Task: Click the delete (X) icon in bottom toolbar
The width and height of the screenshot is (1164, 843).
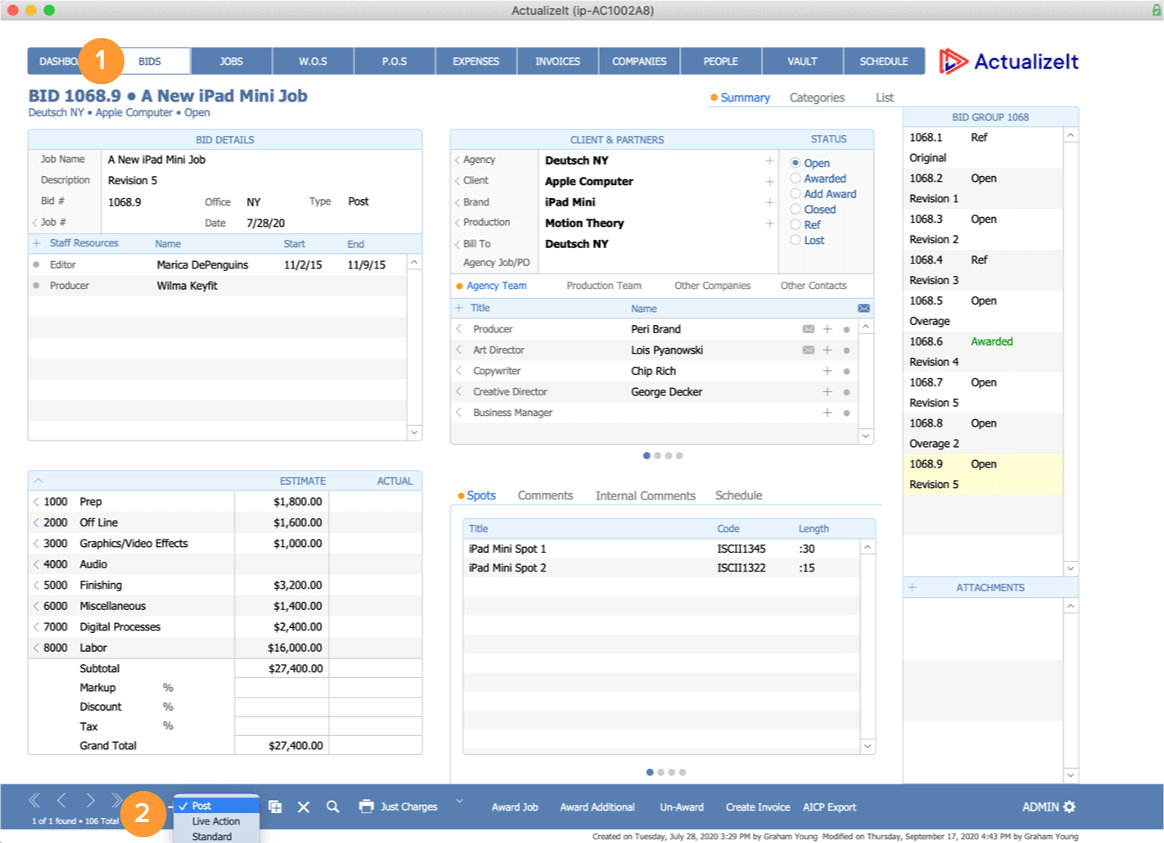Action: point(304,806)
